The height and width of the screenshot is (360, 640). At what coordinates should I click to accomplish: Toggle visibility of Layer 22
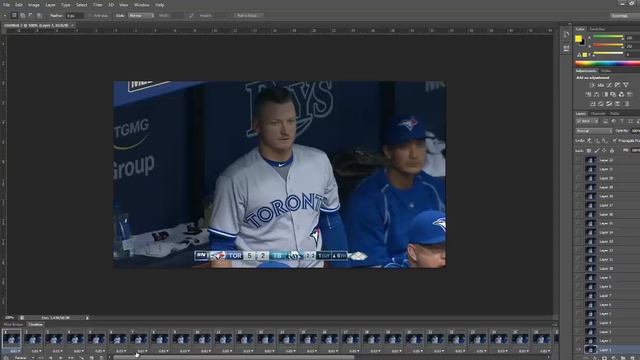click(x=579, y=160)
